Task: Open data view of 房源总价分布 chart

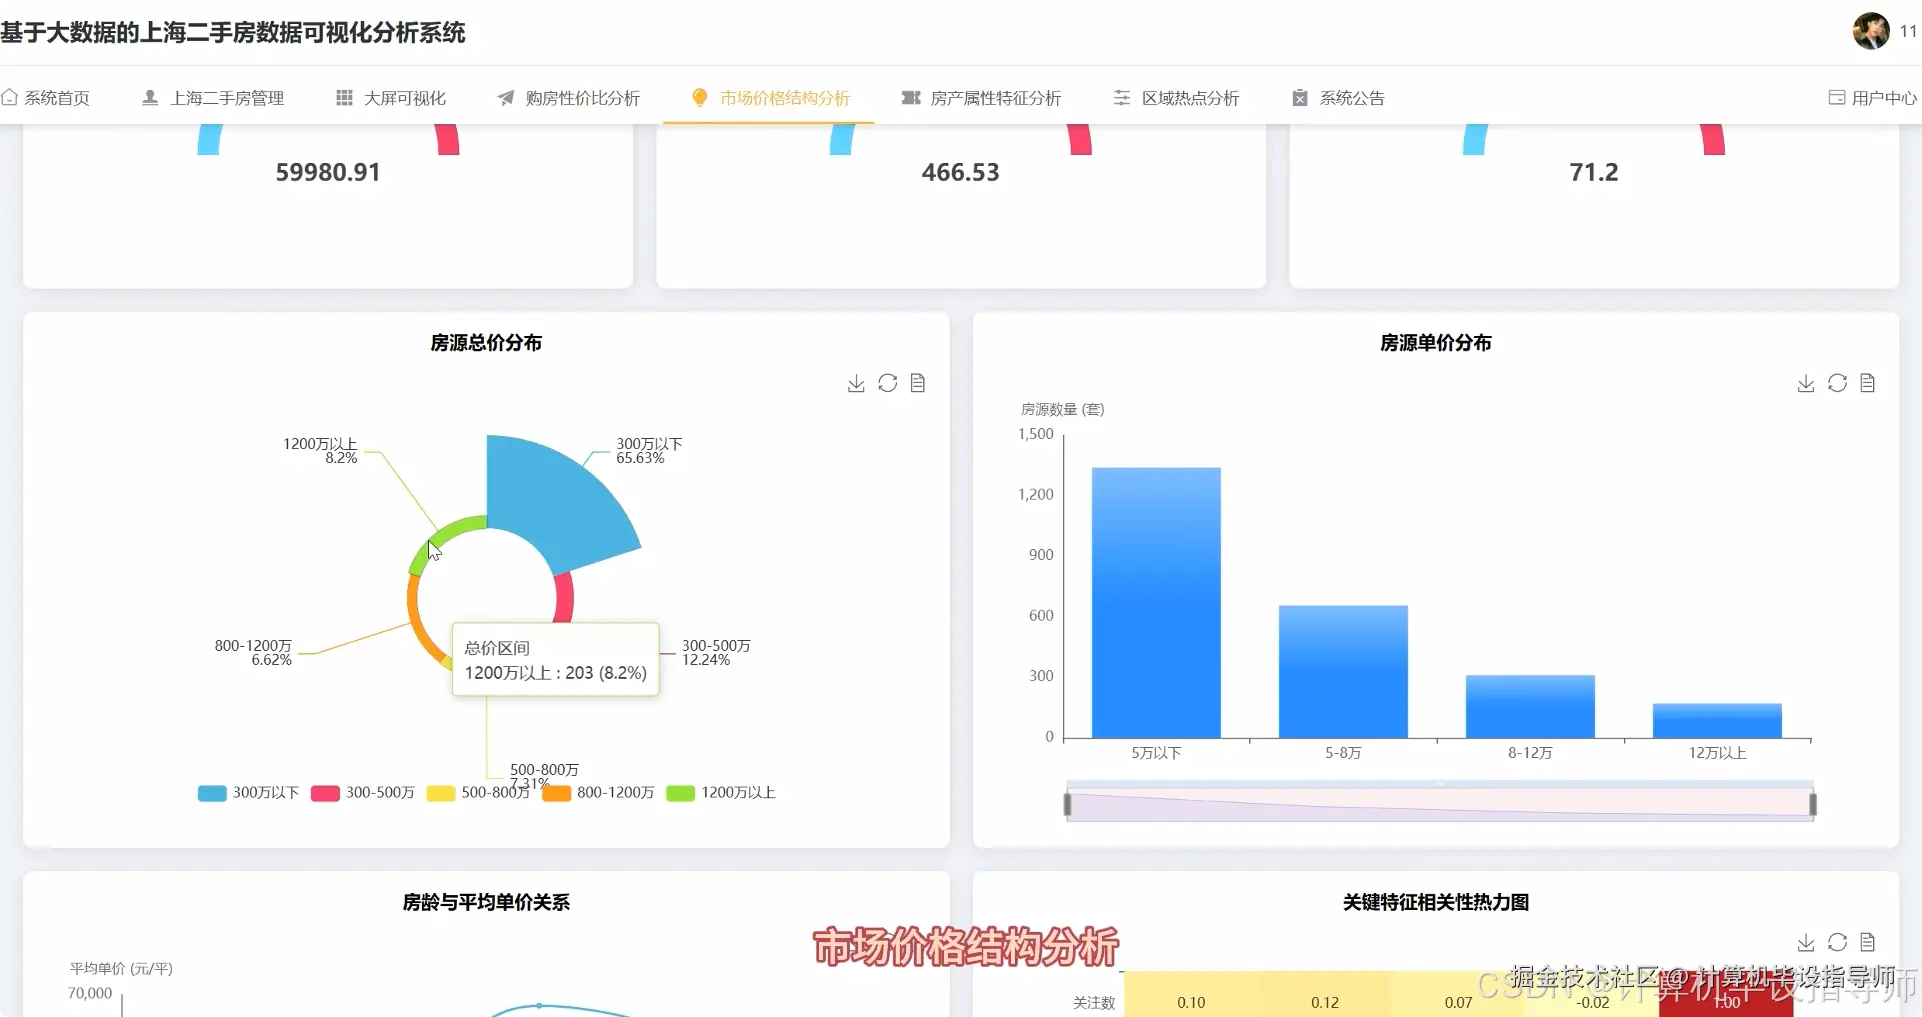Action: (x=918, y=383)
